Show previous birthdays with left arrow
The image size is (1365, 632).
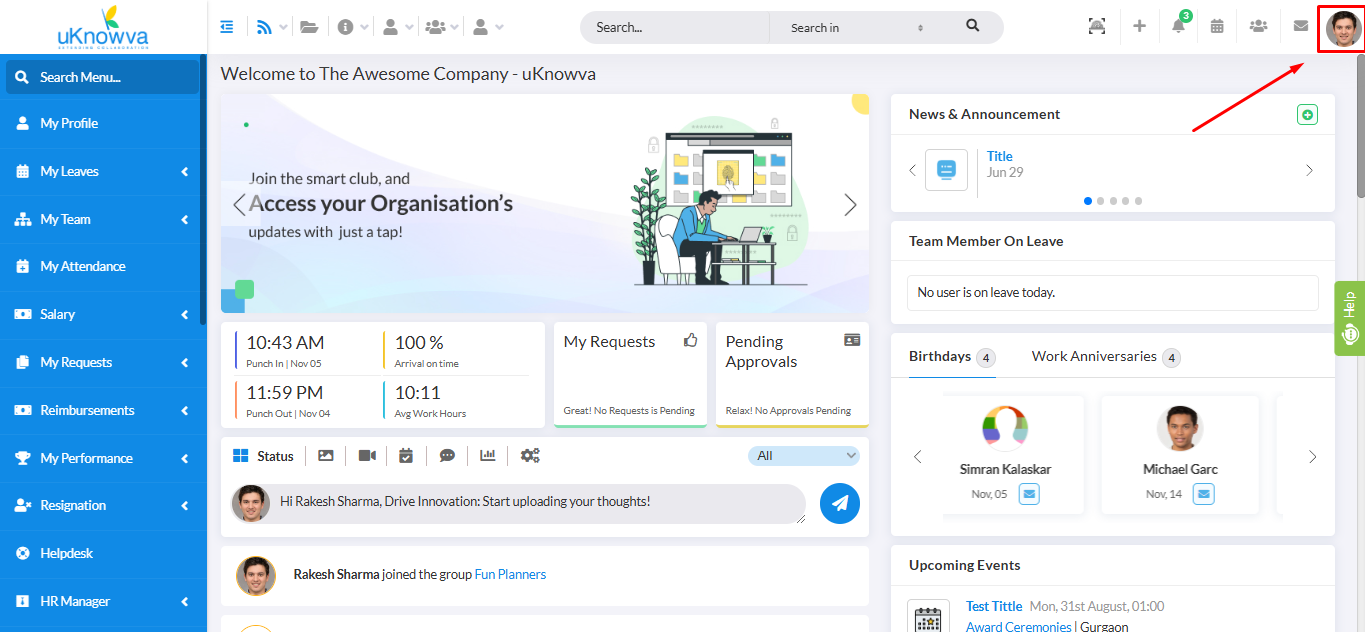918,457
